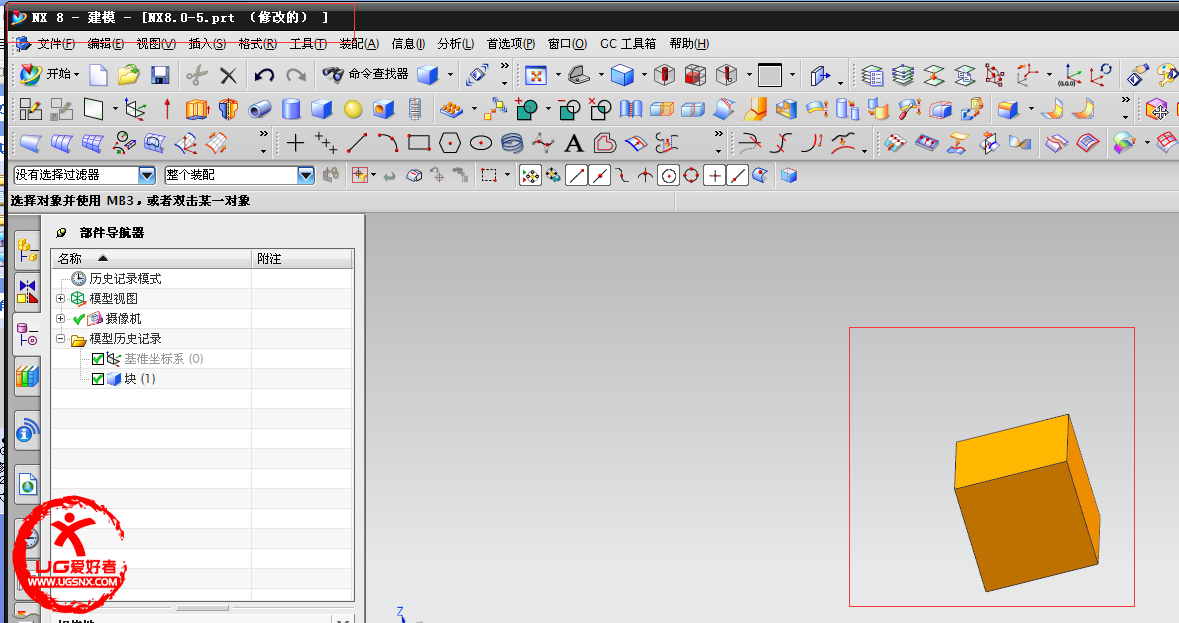Open the 文件(F) menu
1179x623 pixels.
[56, 44]
